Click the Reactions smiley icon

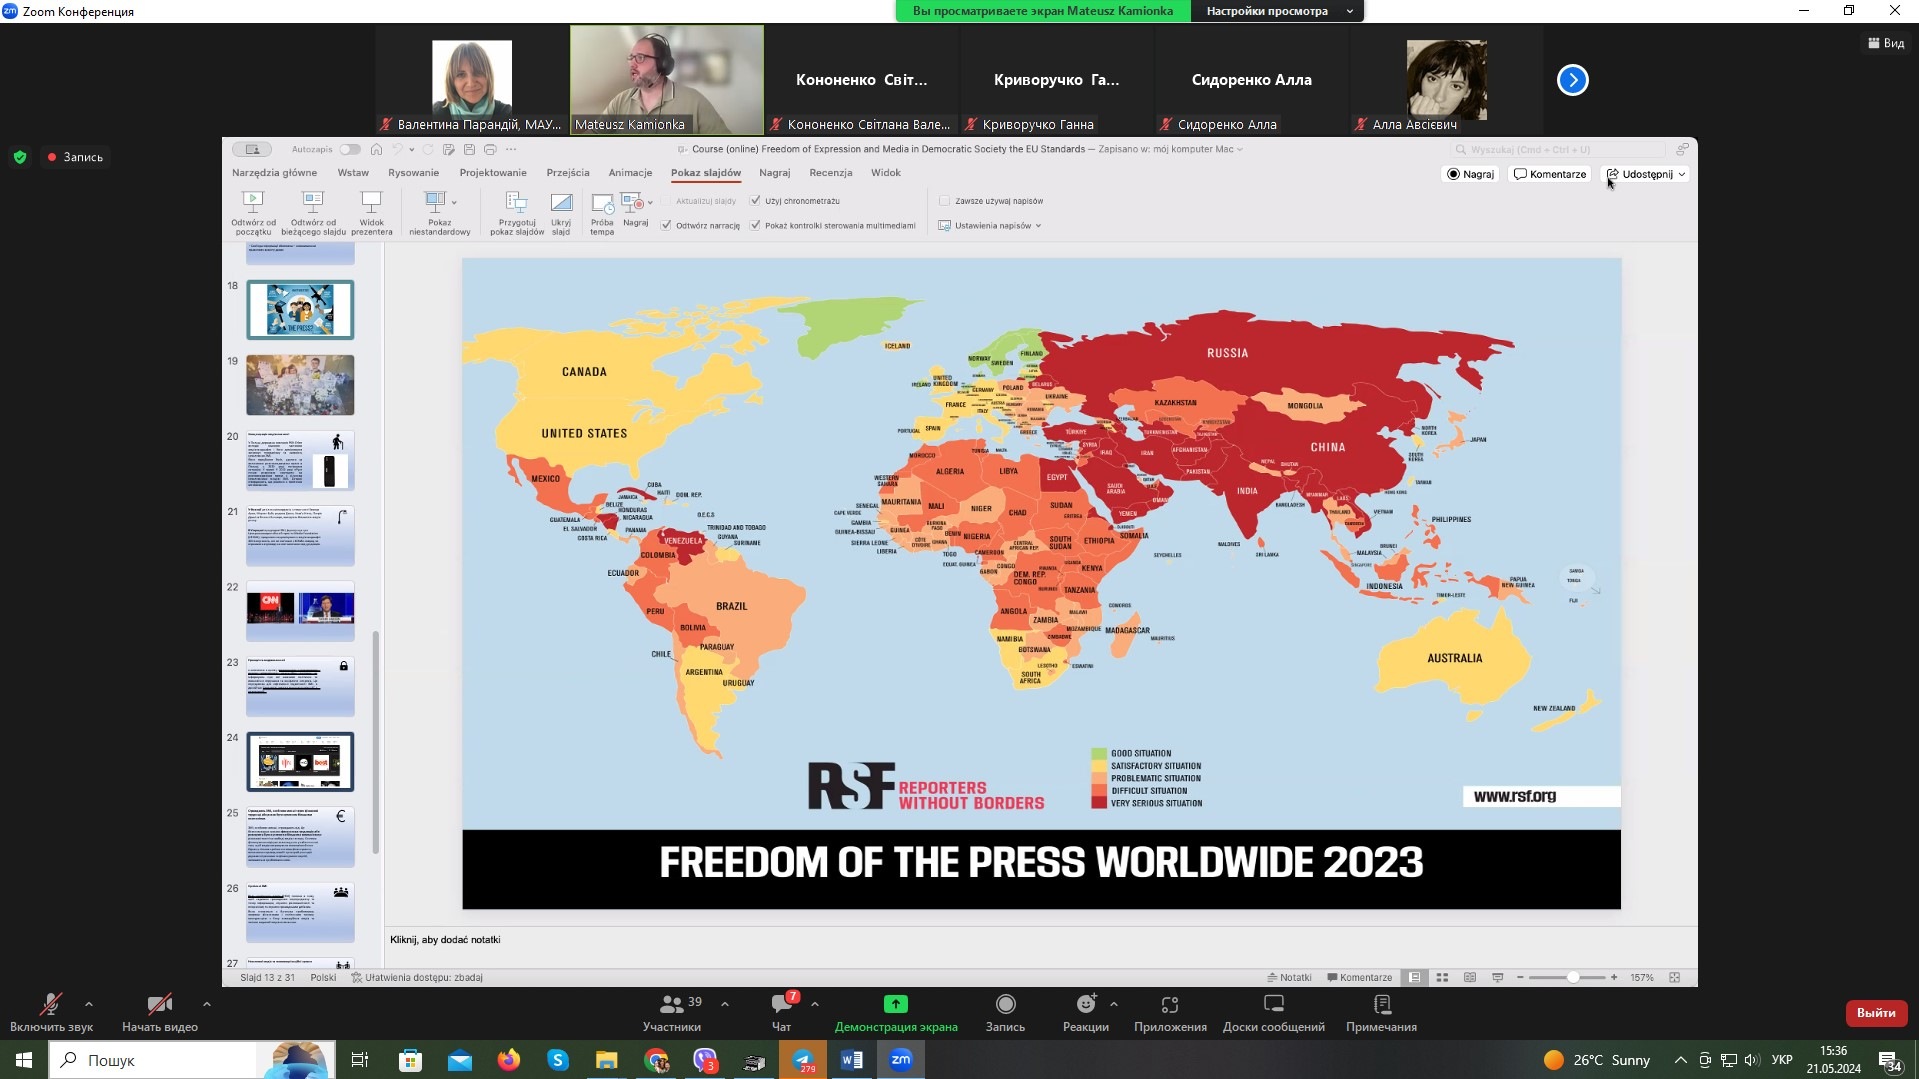click(1086, 1005)
